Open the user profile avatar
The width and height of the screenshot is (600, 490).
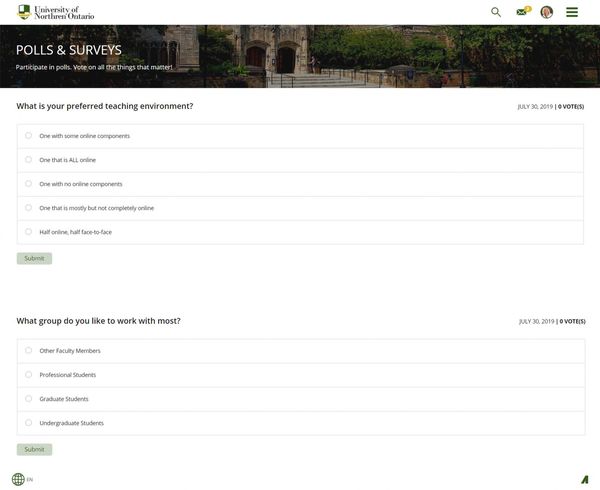tap(546, 12)
